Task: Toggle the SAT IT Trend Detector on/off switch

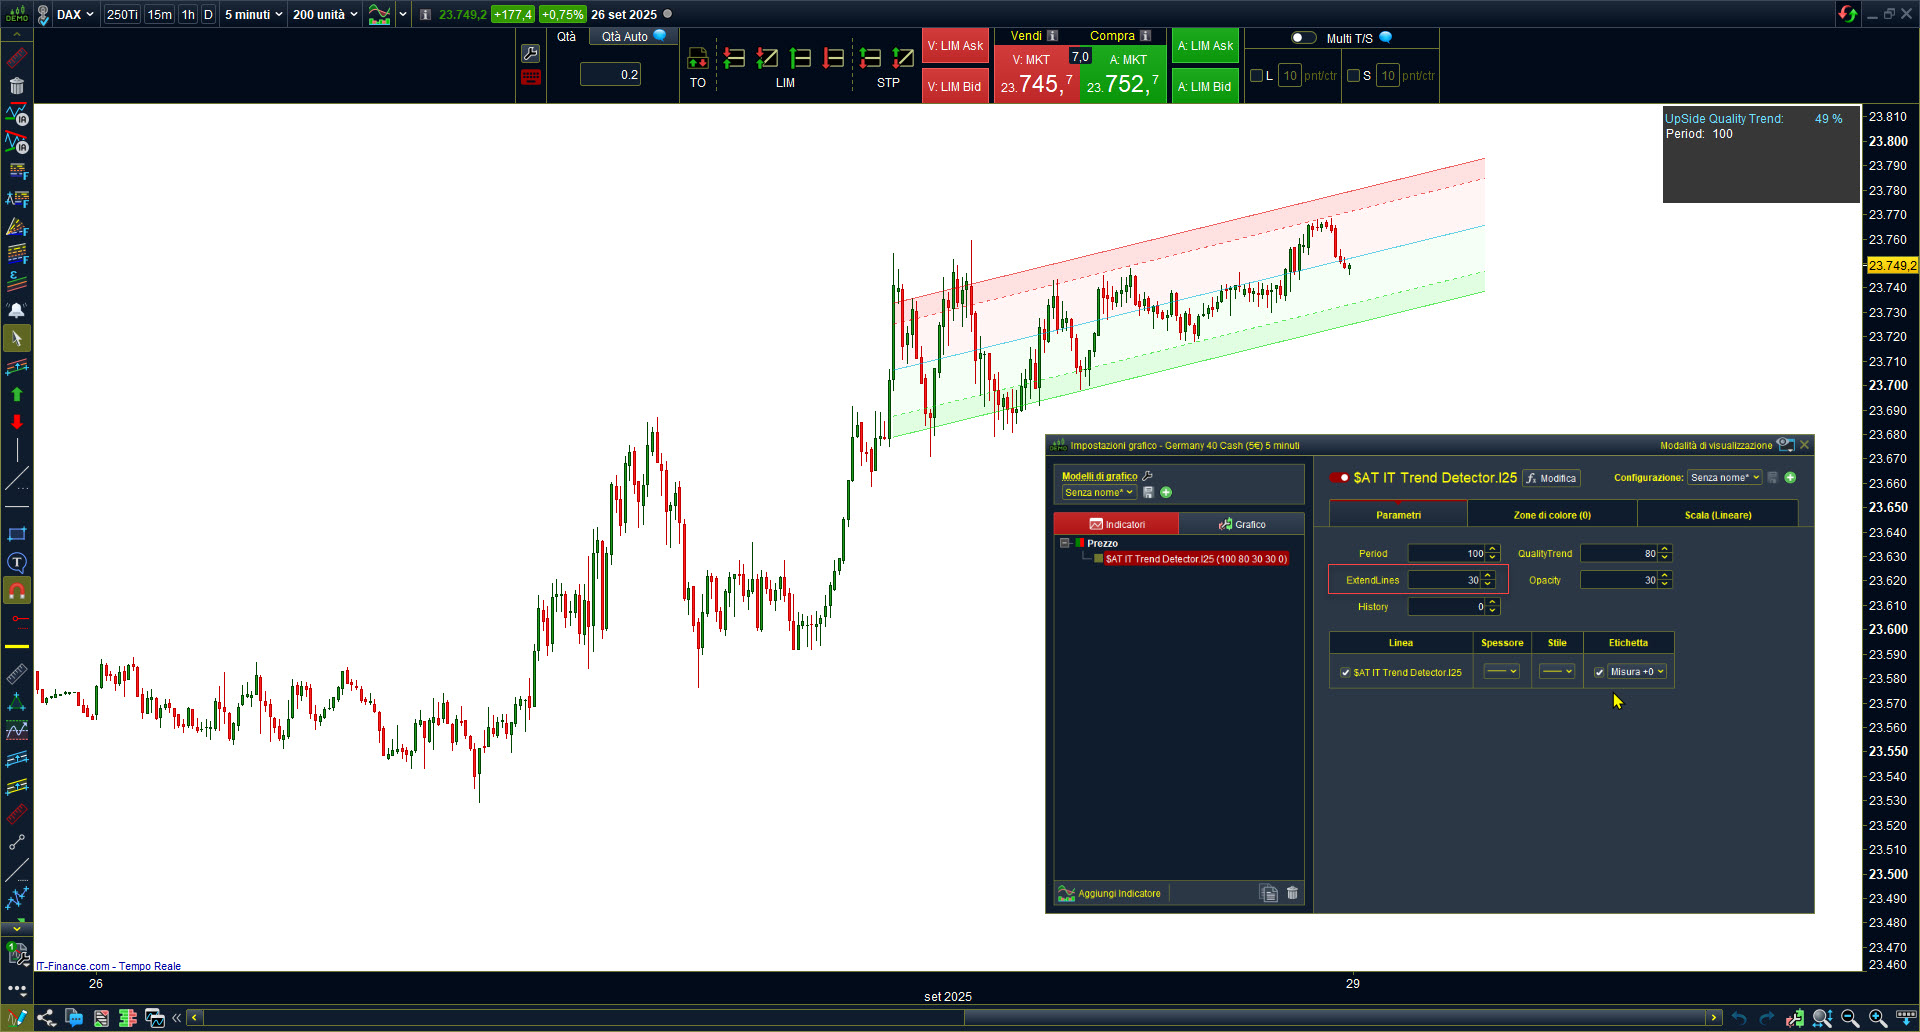Action: [x=1339, y=478]
